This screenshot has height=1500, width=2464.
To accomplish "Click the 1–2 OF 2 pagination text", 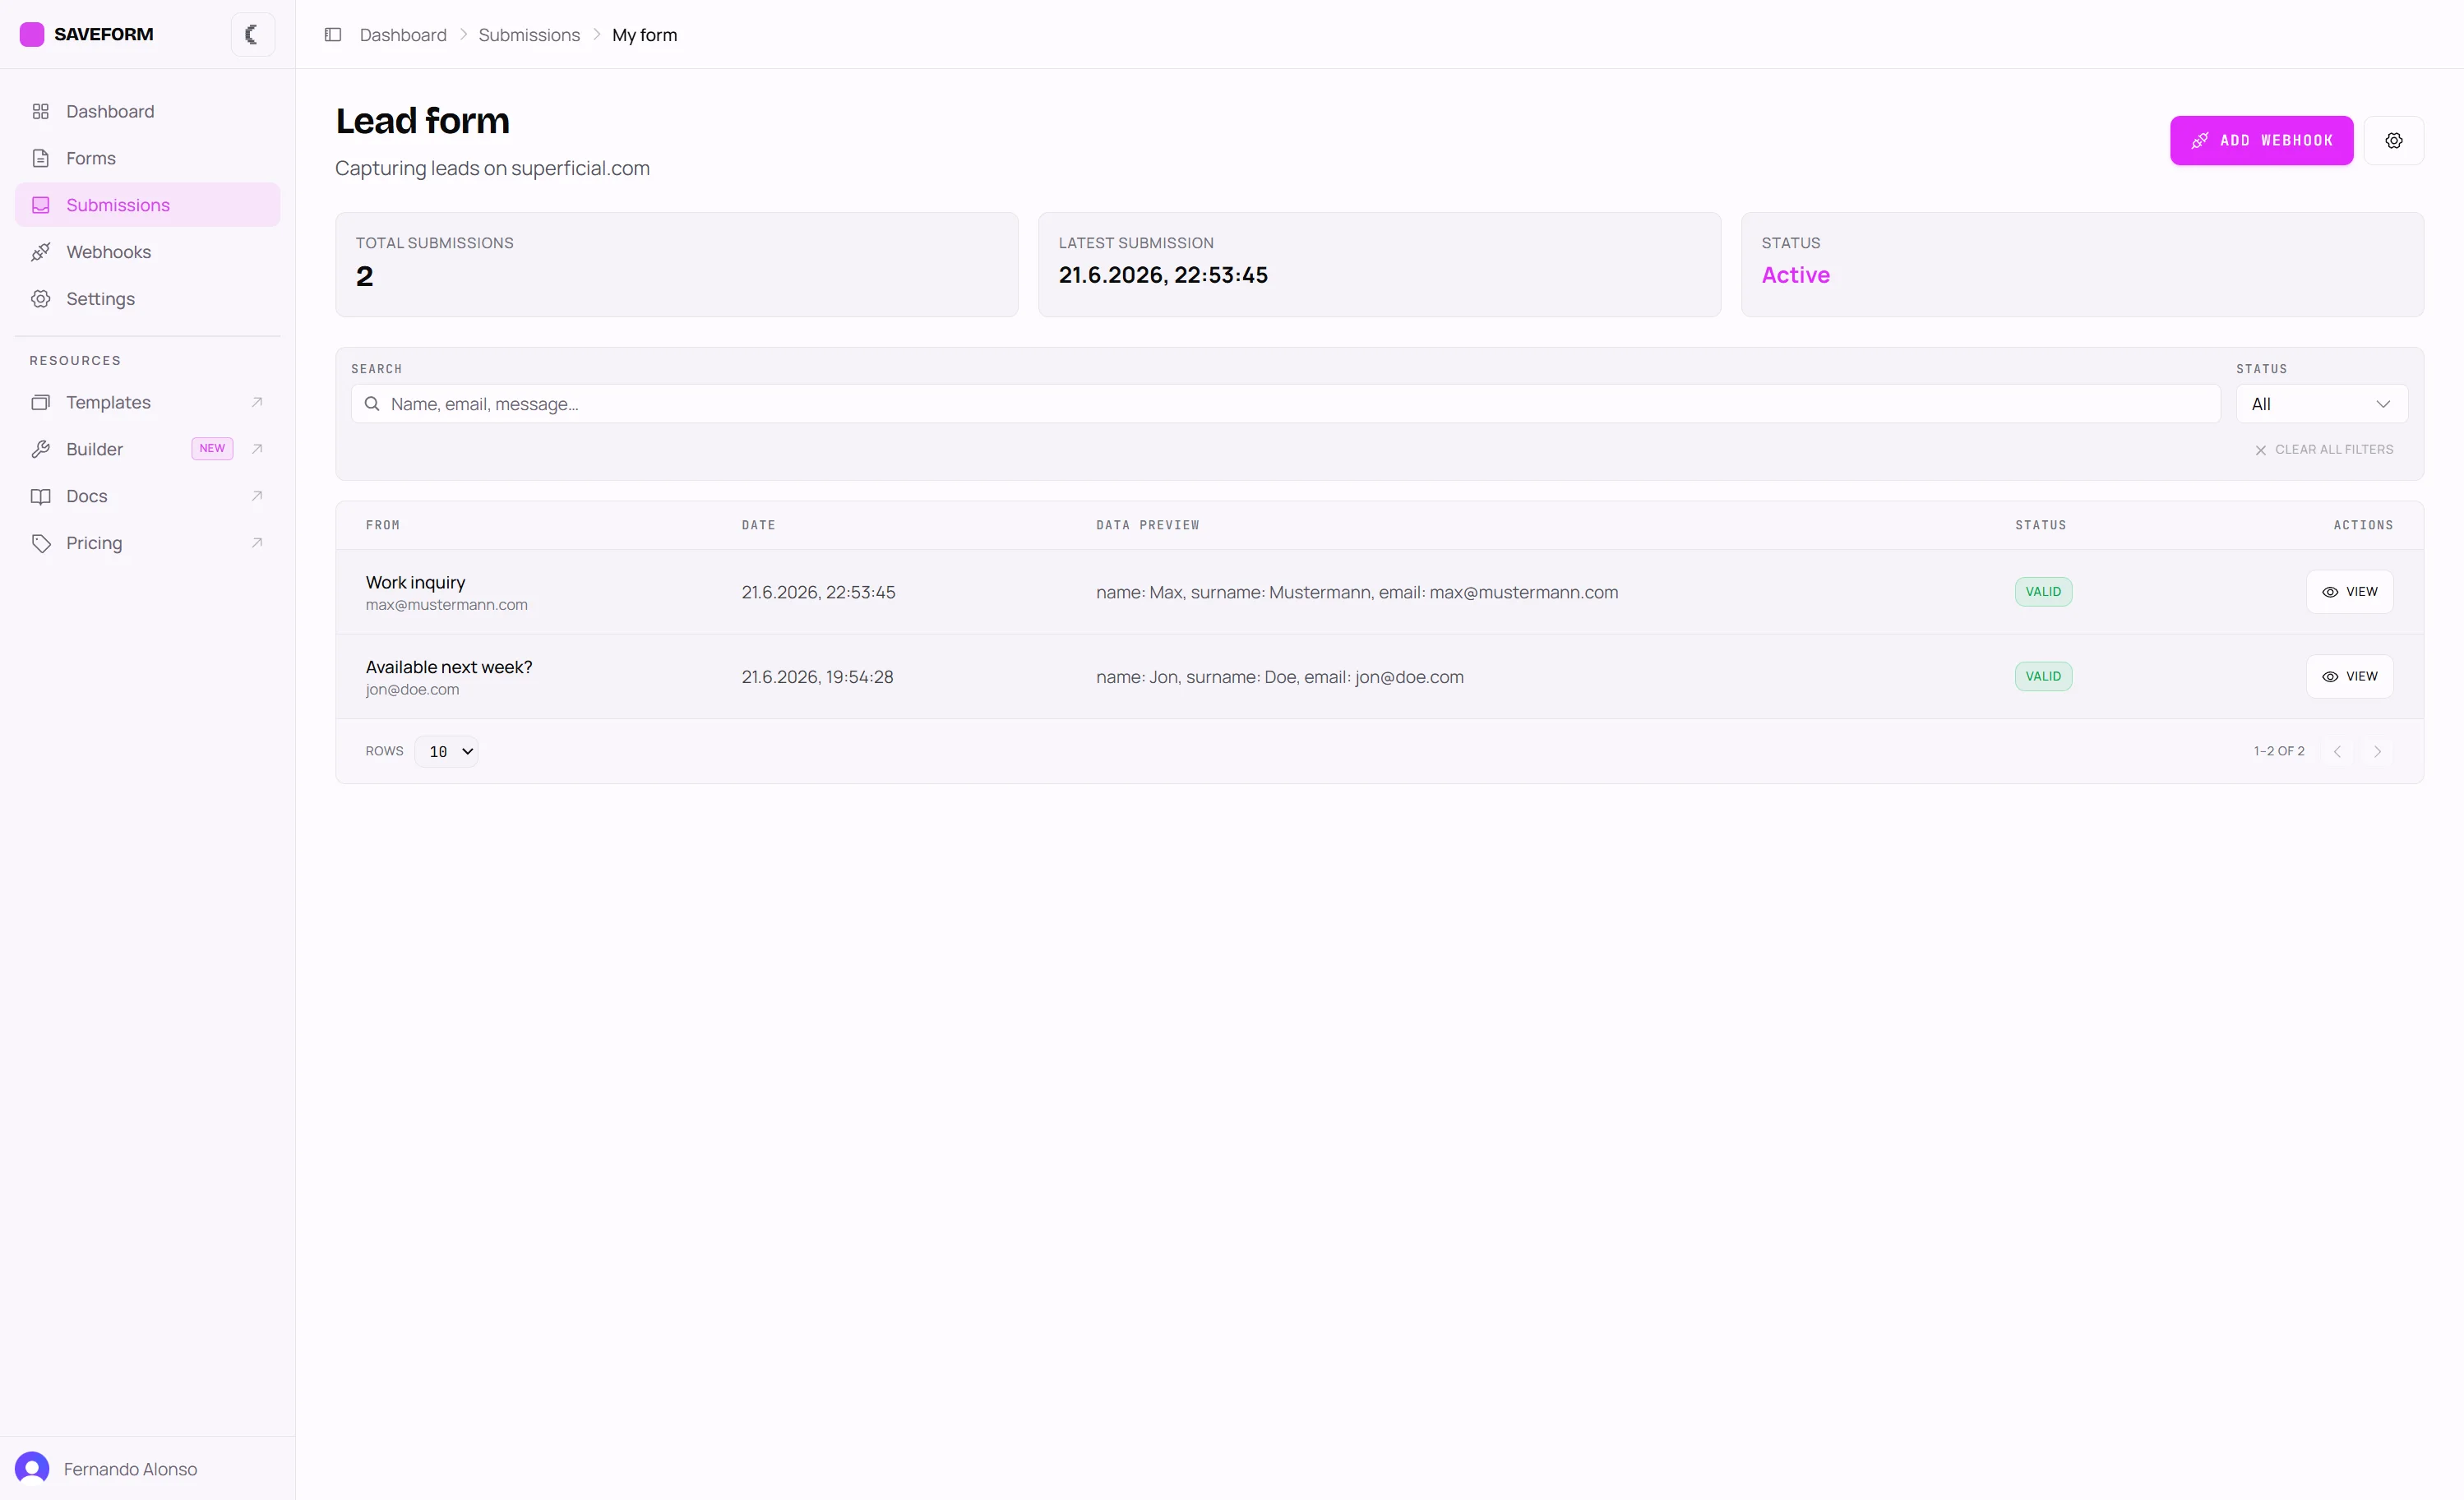I will pyautogui.click(x=2279, y=751).
